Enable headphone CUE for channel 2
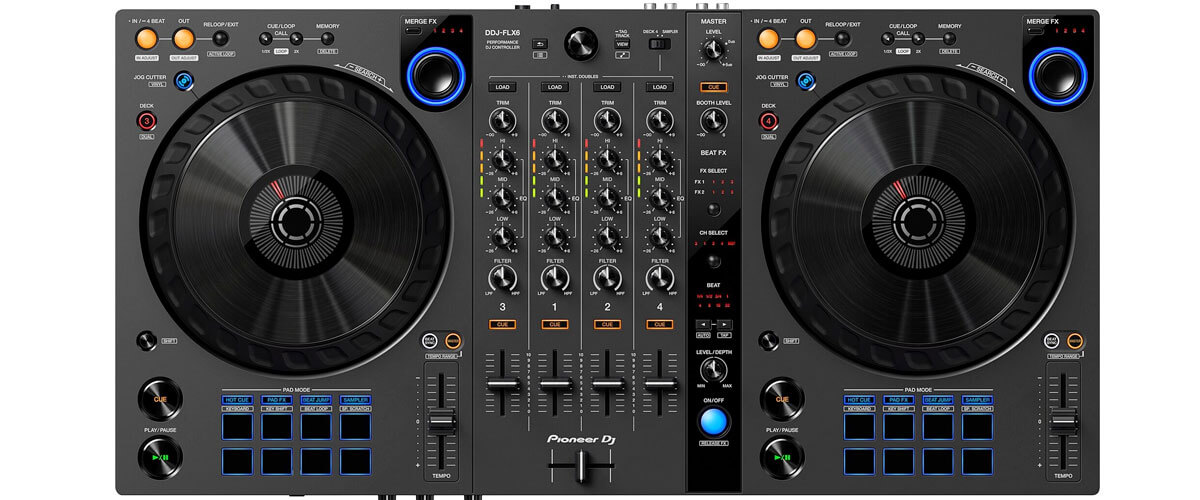Screen dimensions: 1200x500 click(606, 324)
